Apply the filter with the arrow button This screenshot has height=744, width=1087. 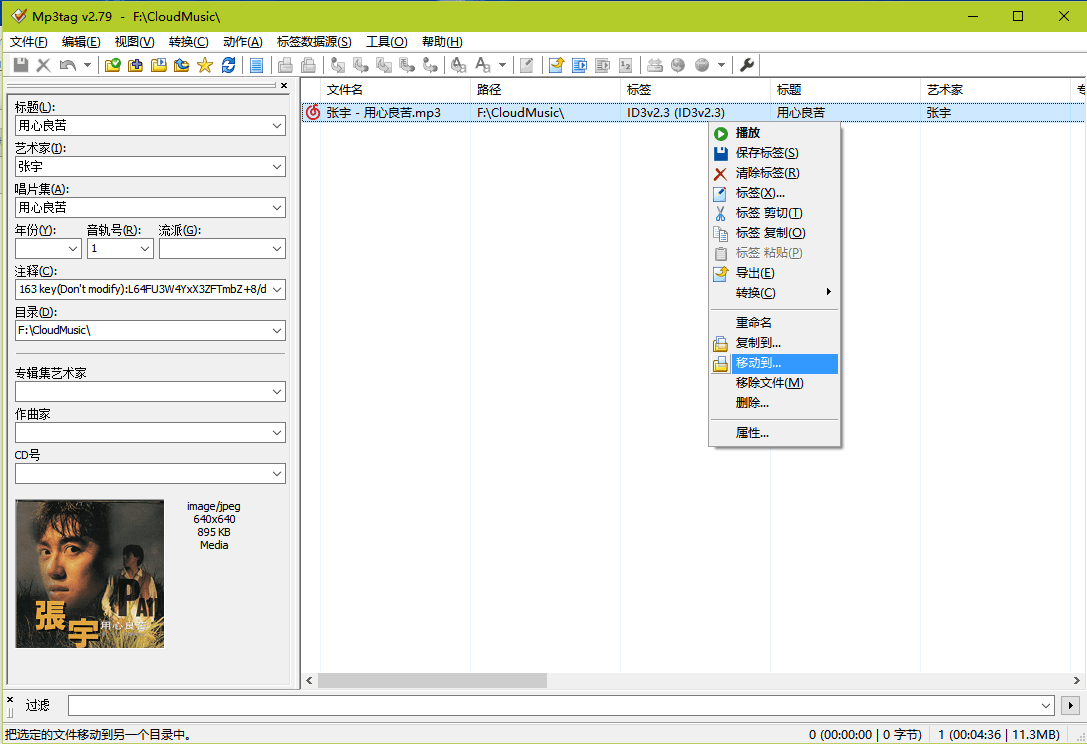1070,705
